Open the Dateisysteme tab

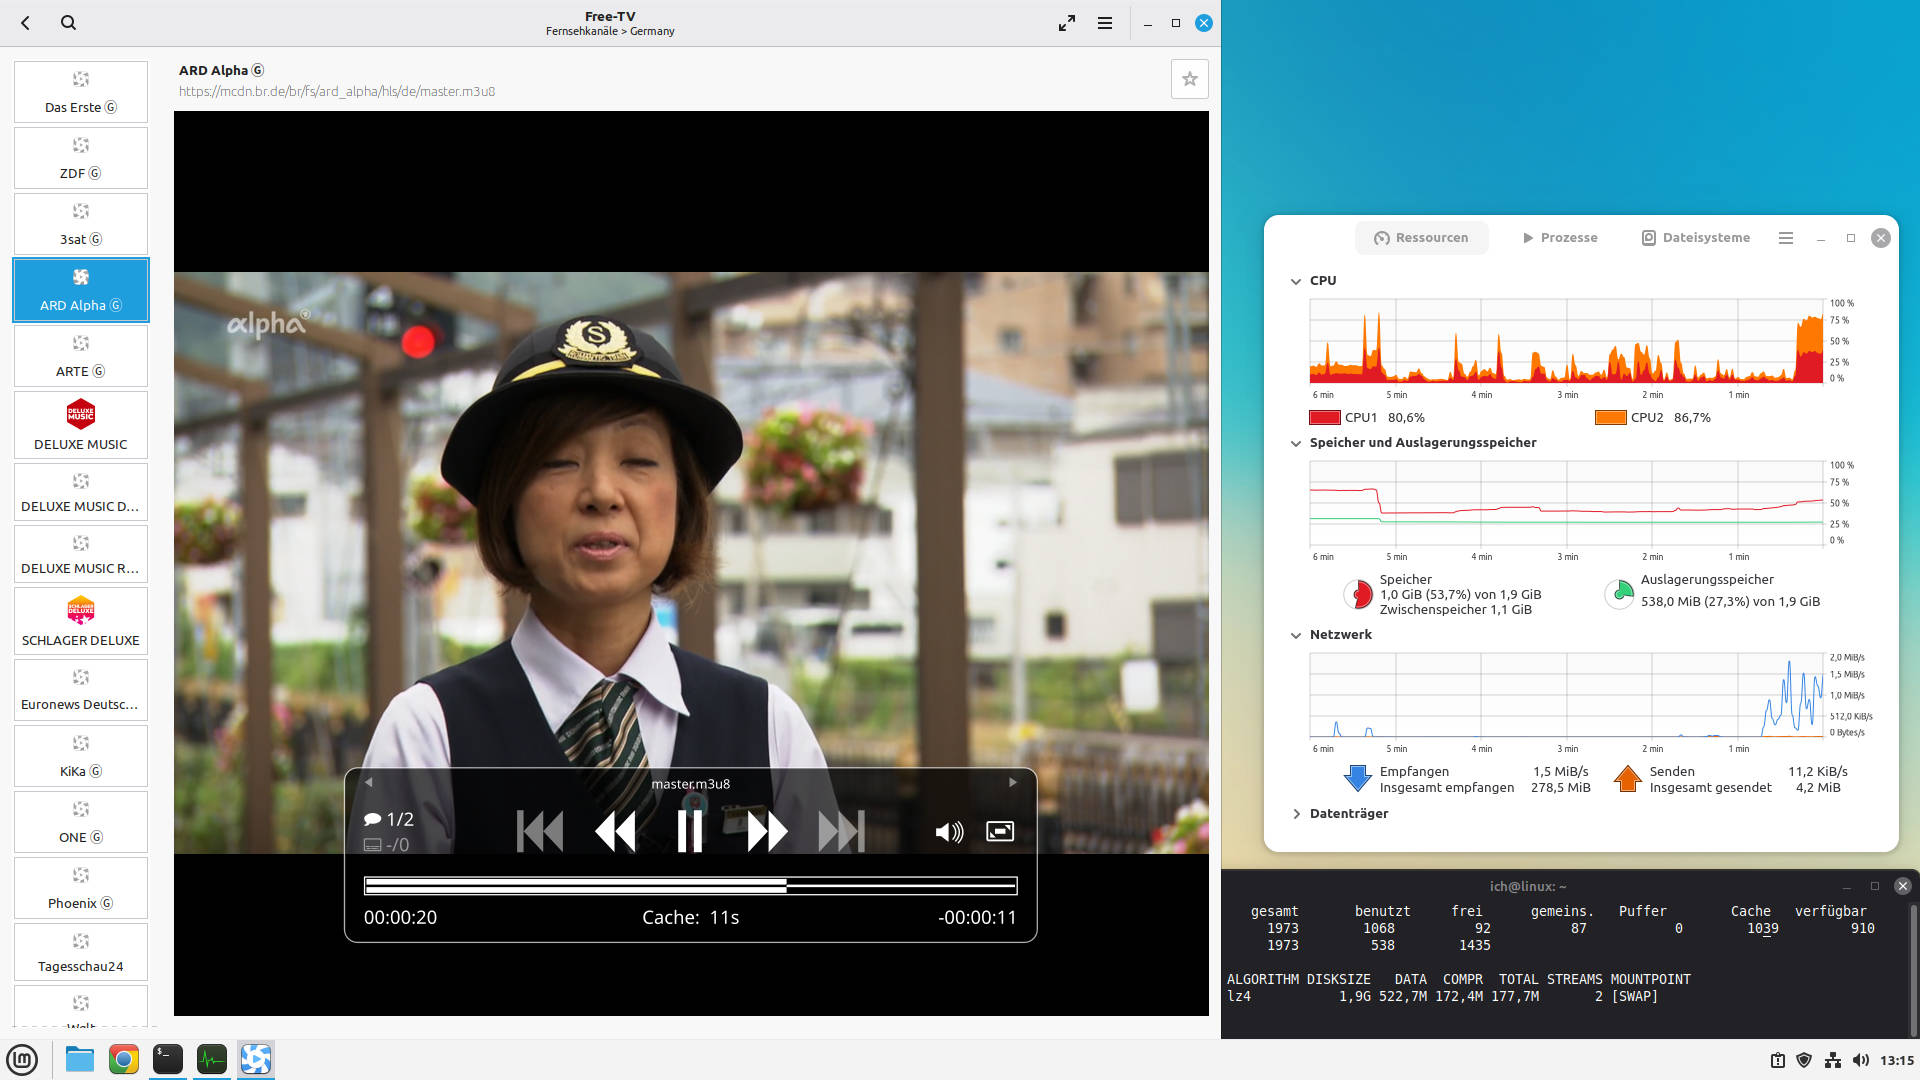click(1695, 238)
